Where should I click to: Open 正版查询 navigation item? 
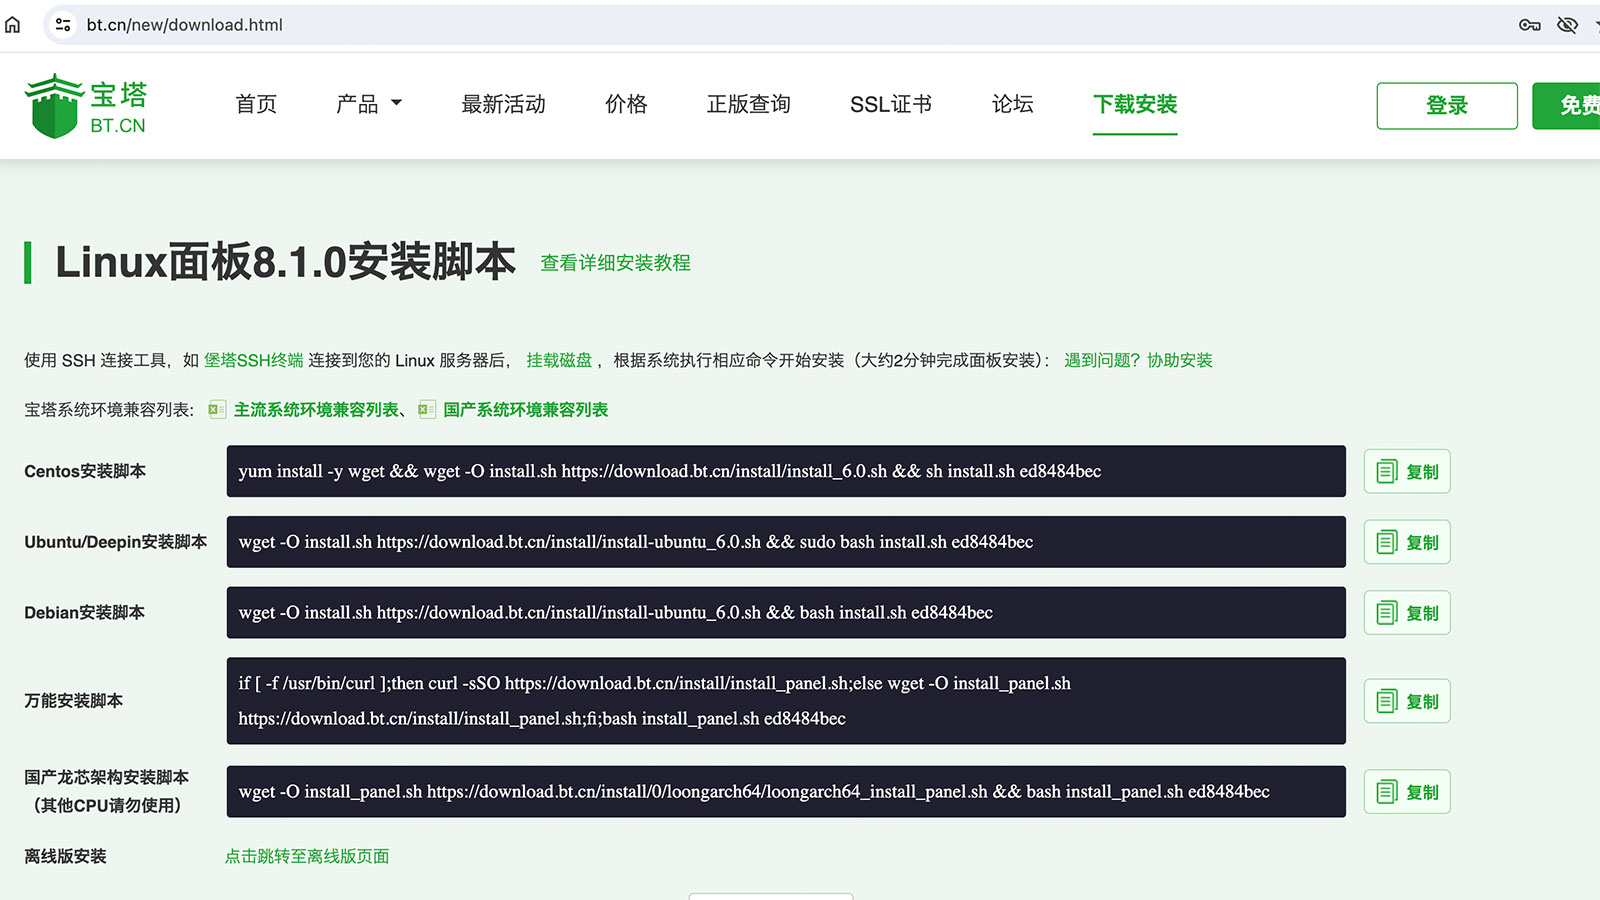(748, 104)
